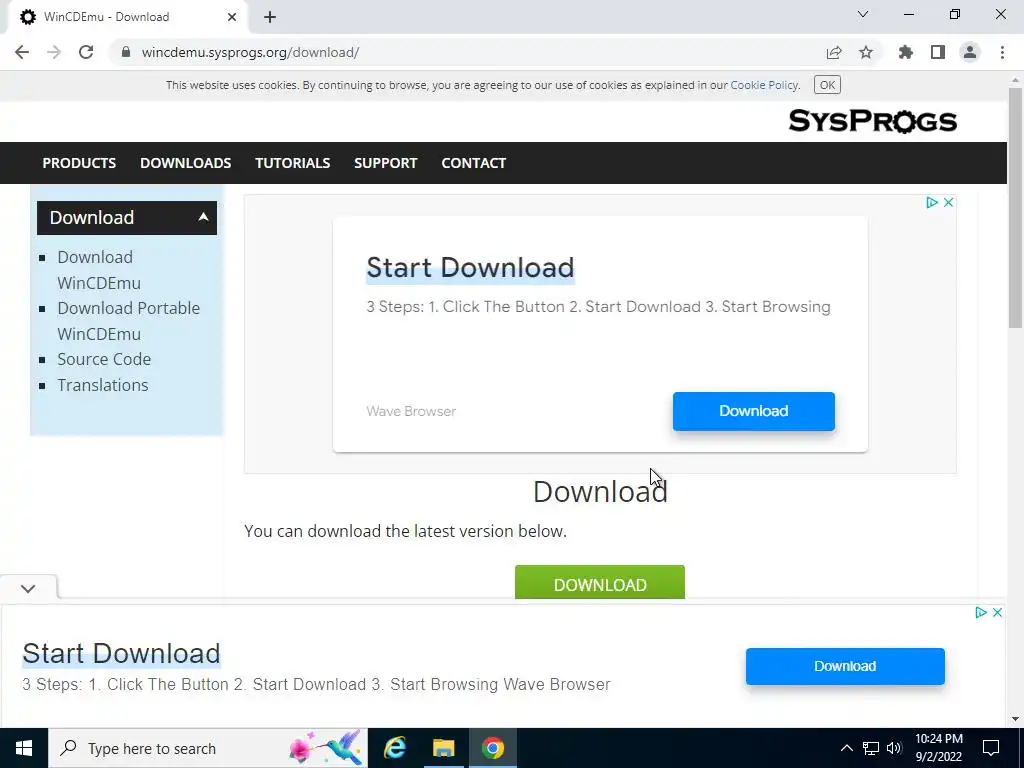Toggle the browser side panel icon
Image resolution: width=1024 pixels, height=768 pixels.
pos(938,52)
